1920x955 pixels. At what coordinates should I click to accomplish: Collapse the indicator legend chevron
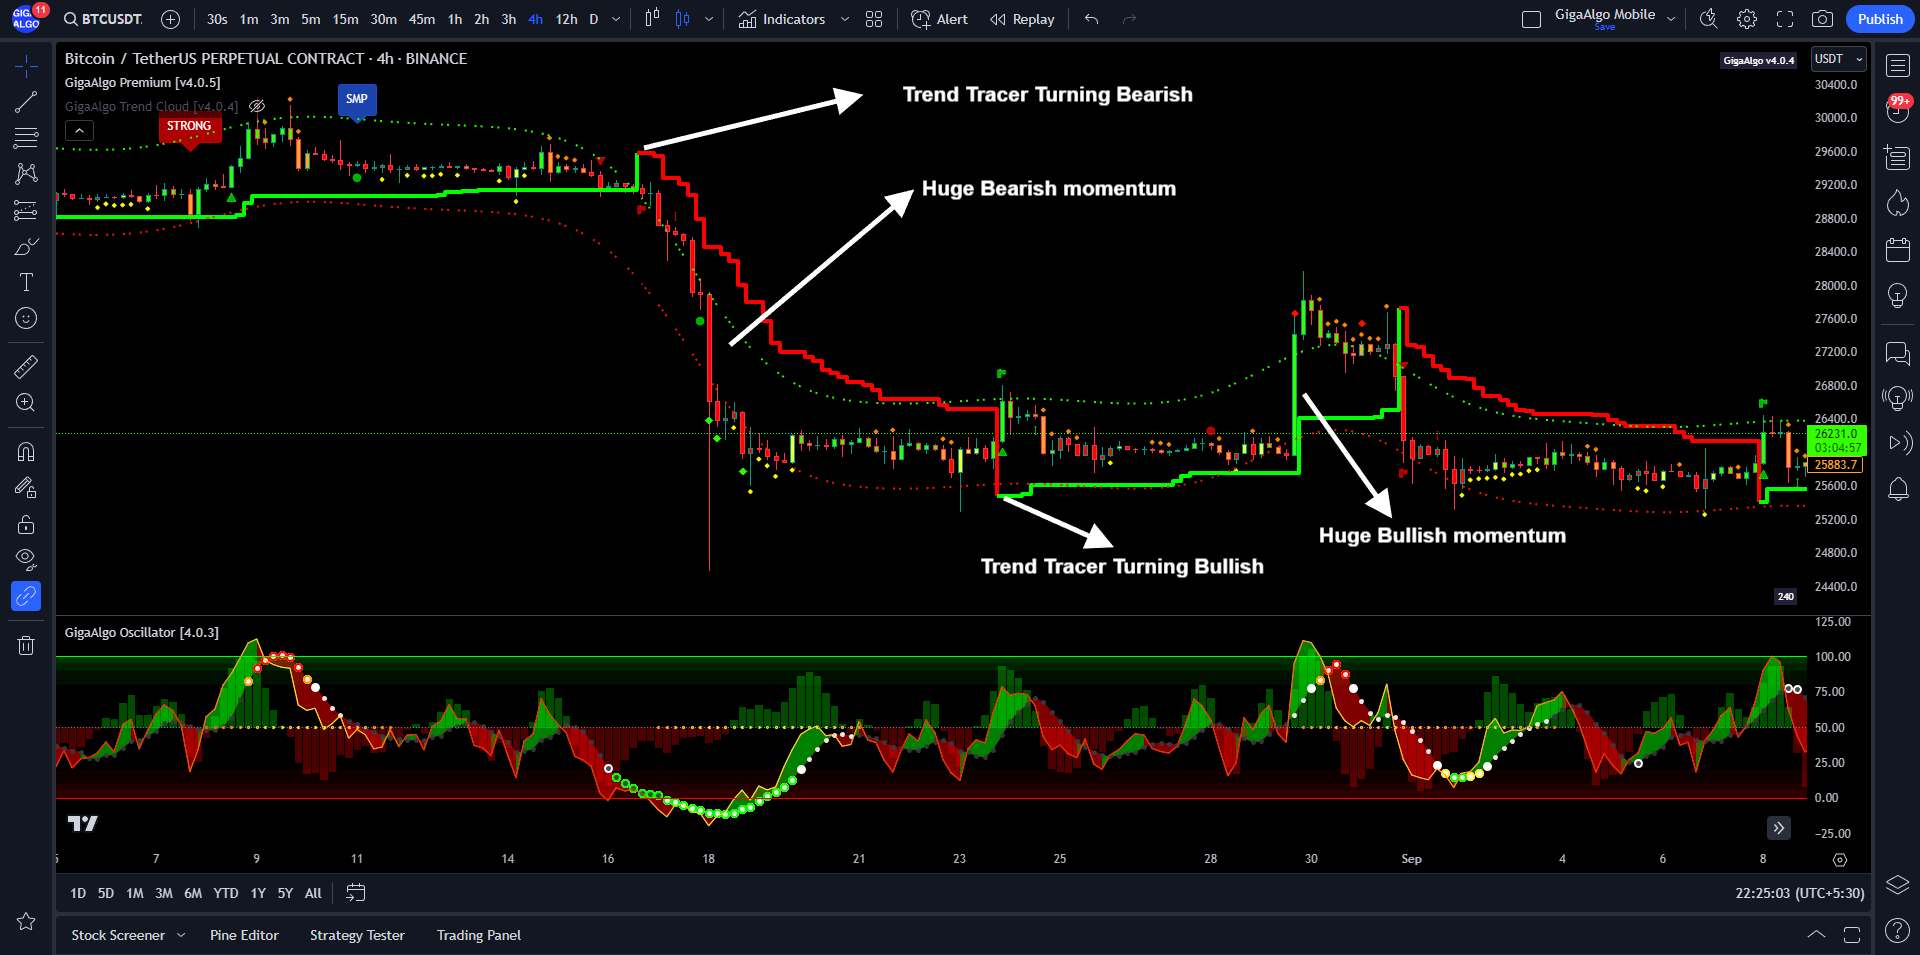[x=79, y=130]
